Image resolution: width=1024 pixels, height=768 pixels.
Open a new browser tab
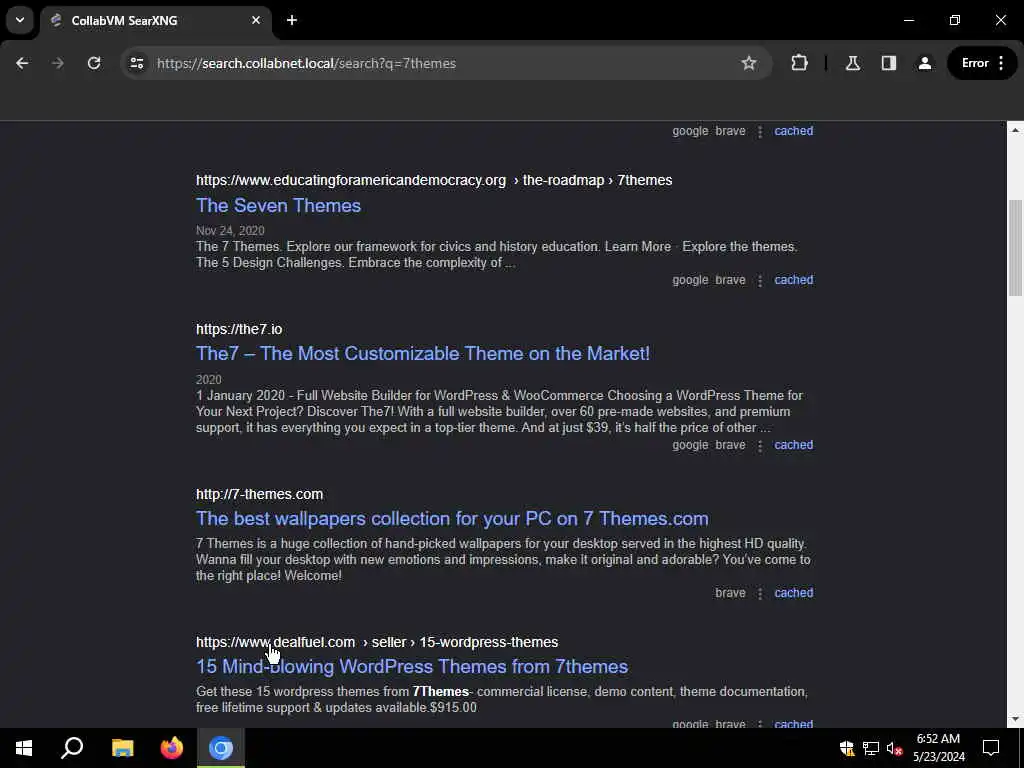click(x=292, y=20)
